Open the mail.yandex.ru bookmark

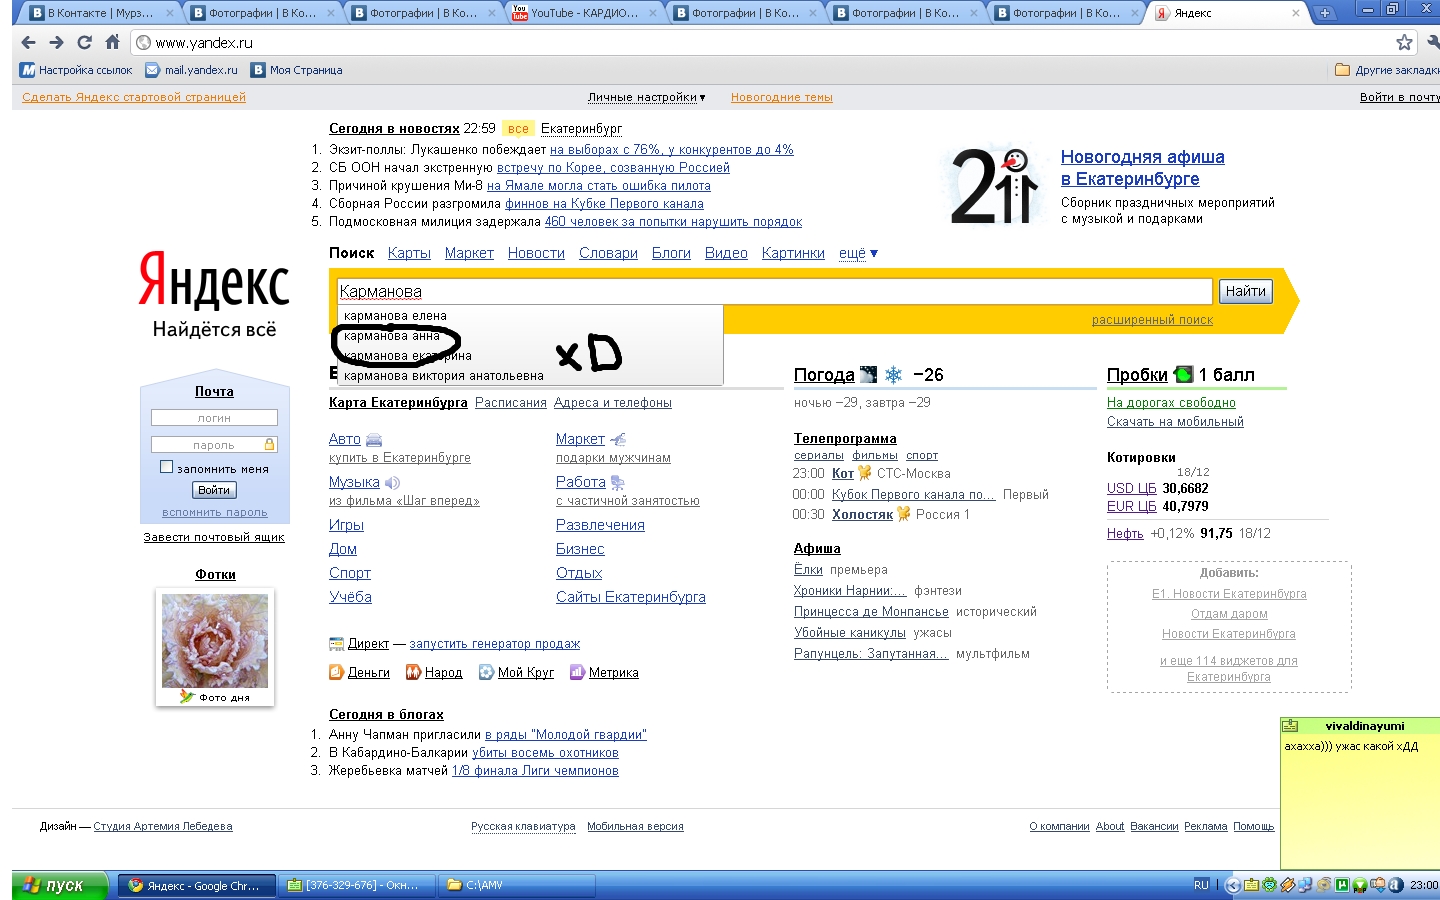point(192,70)
